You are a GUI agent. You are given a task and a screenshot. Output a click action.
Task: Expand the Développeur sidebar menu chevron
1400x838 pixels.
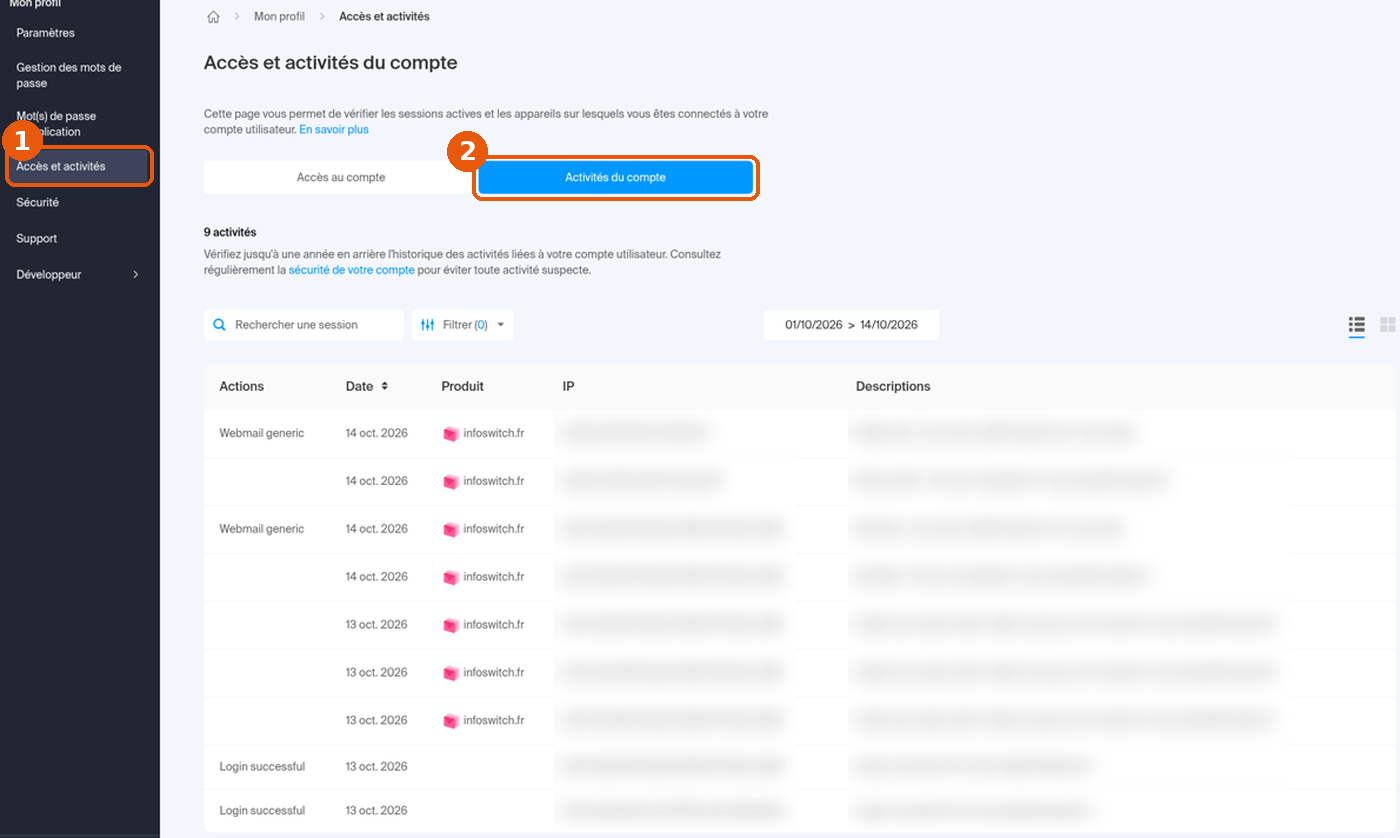(136, 275)
